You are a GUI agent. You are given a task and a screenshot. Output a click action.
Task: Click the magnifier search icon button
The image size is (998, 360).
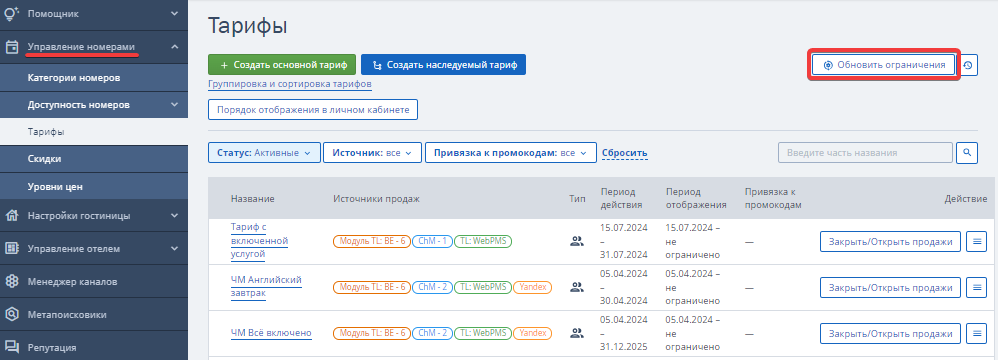pyautogui.click(x=967, y=153)
